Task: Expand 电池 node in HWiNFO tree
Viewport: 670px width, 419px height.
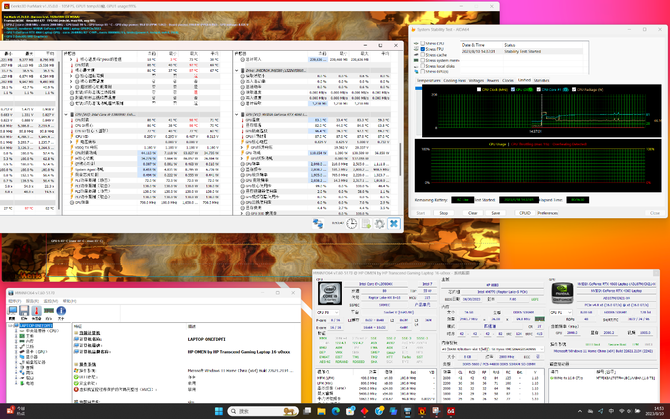Action: 16,383
